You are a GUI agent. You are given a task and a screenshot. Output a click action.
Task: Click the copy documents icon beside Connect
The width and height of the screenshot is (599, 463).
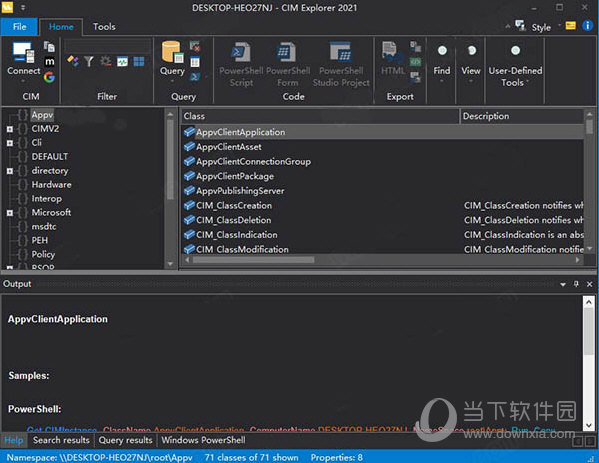(x=49, y=47)
